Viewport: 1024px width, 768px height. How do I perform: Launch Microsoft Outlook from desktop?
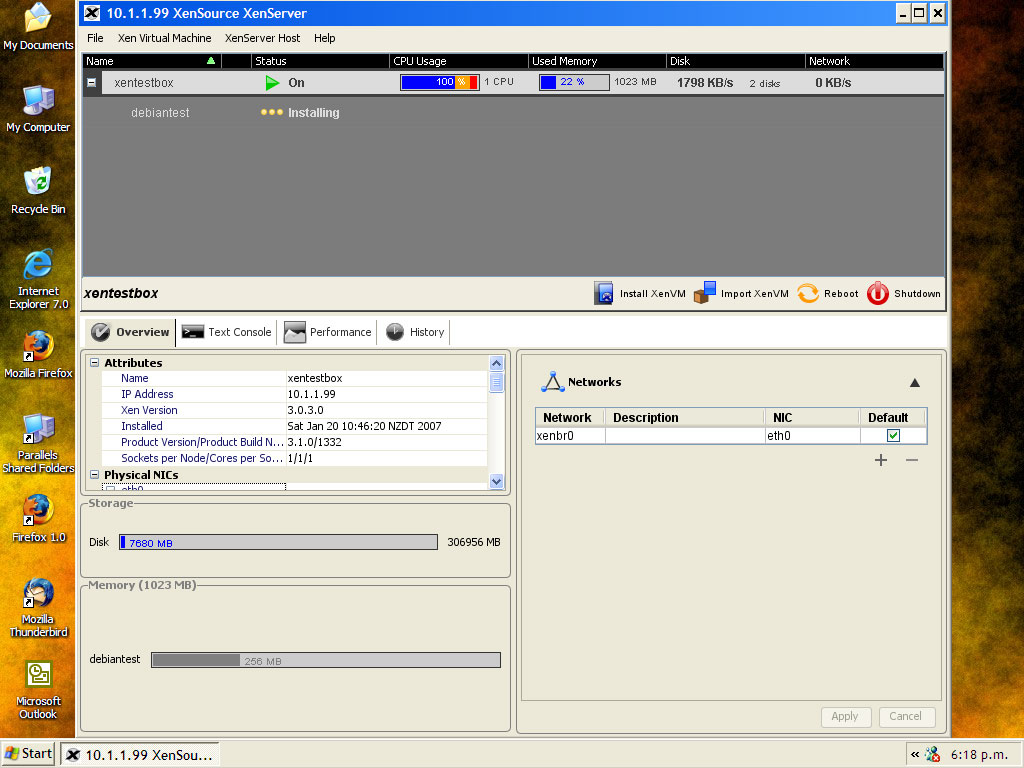38,689
